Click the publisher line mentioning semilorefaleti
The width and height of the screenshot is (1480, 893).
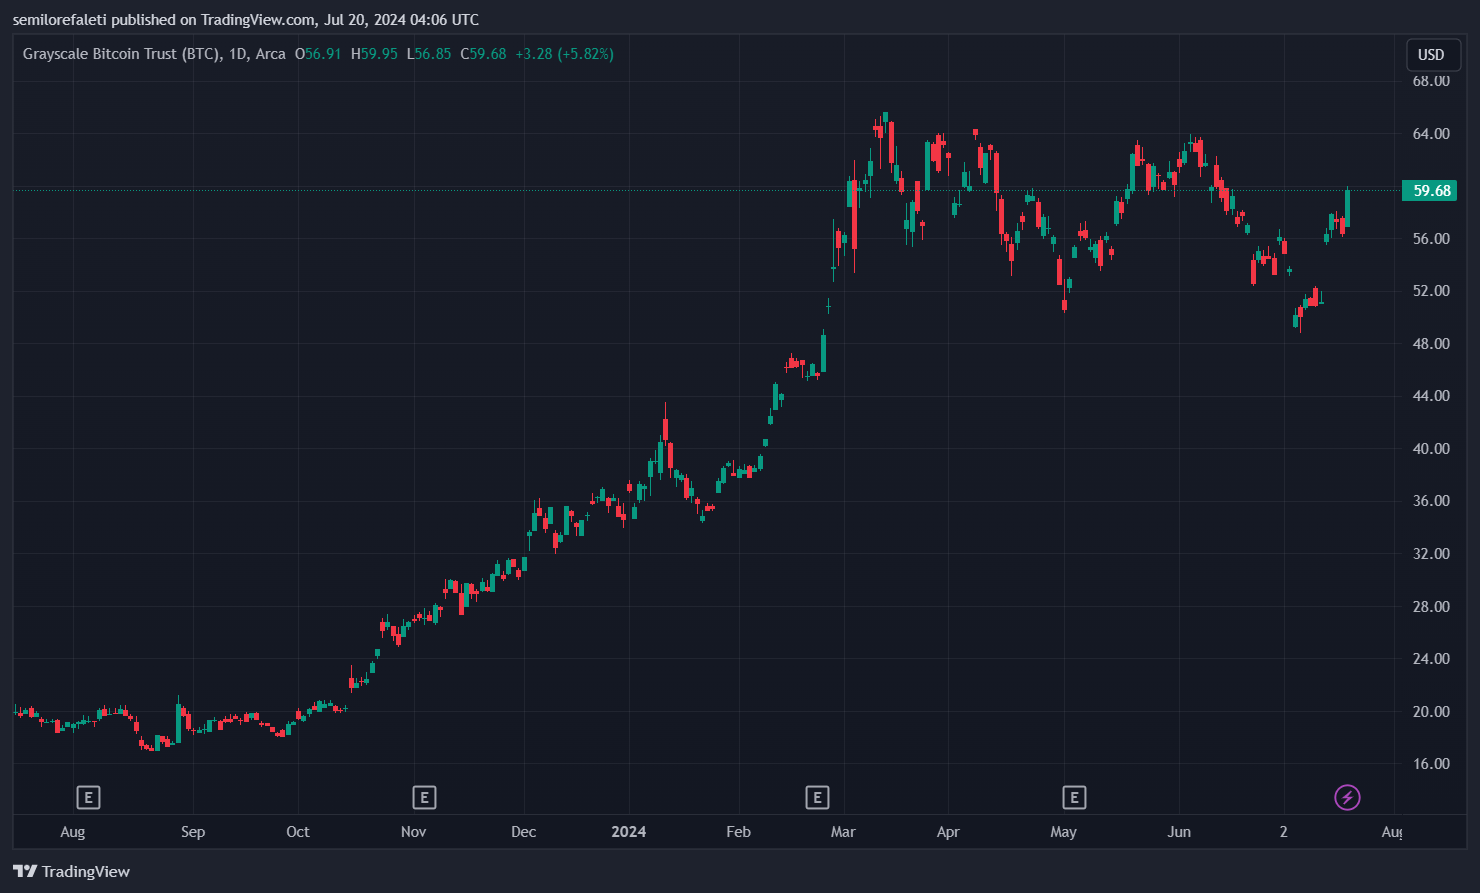246,20
